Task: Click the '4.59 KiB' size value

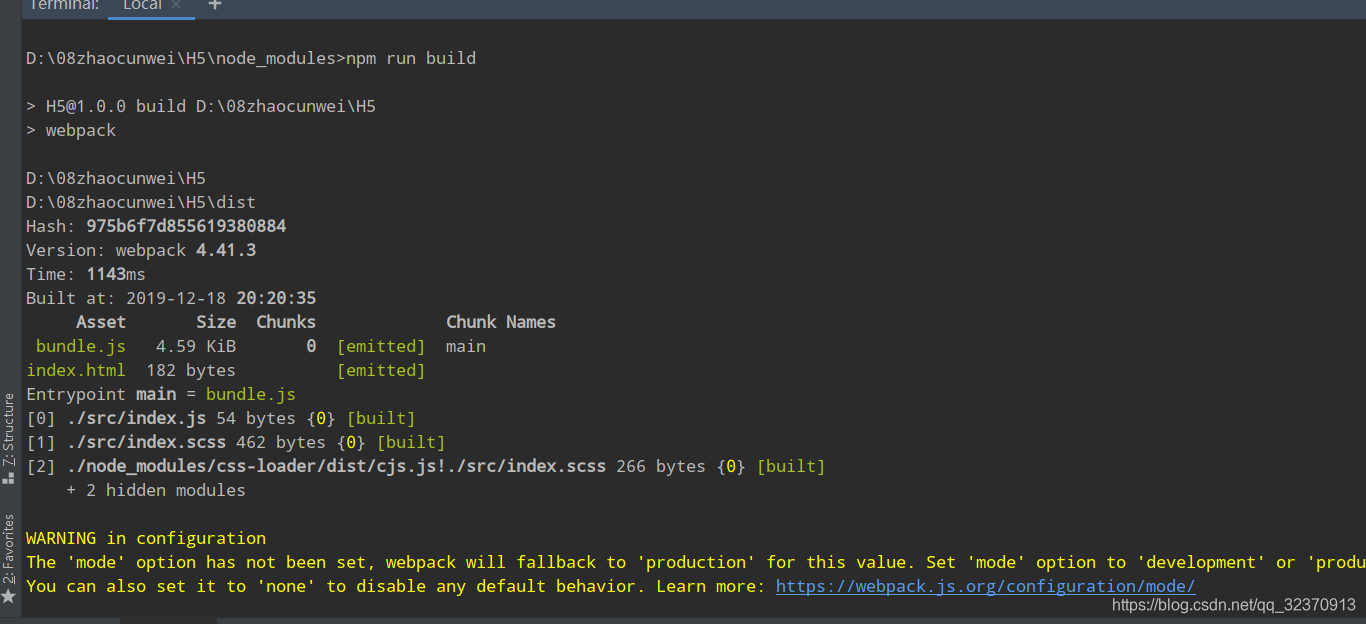Action: (196, 347)
